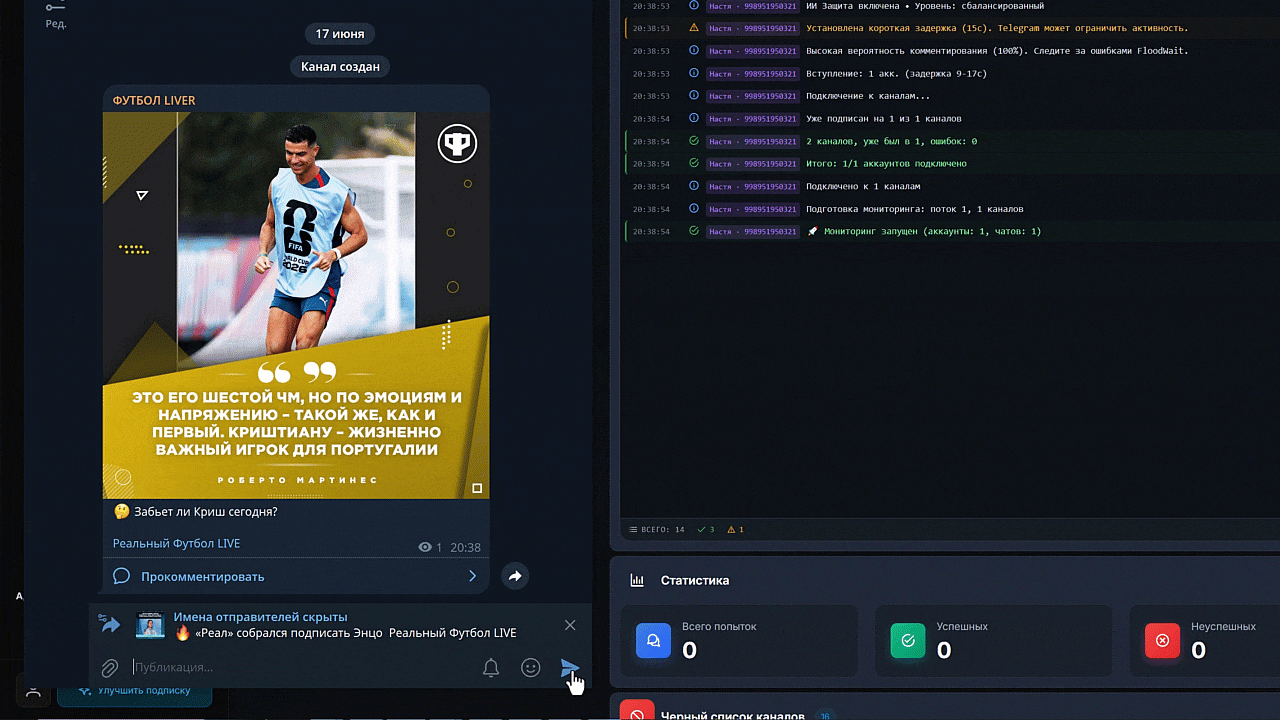
Task: Click the green success count 3 in log footer
Action: [705, 529]
